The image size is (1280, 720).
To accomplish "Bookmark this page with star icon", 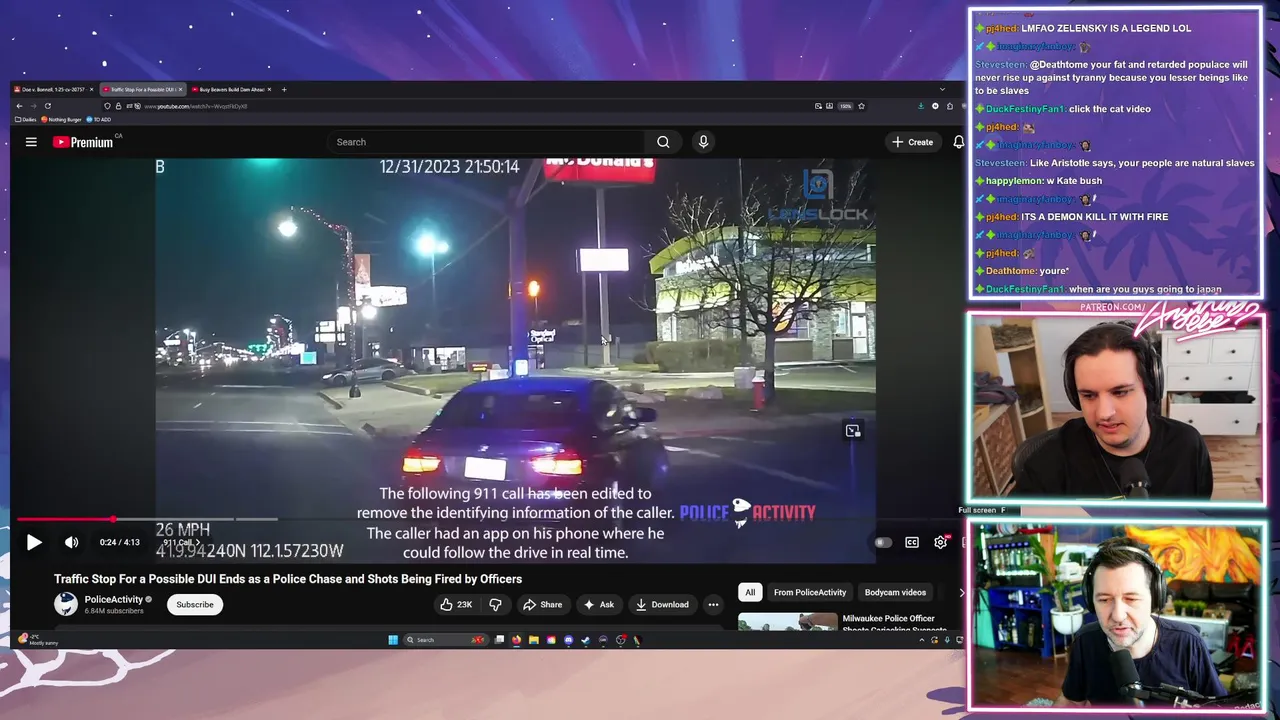I will tap(861, 106).
